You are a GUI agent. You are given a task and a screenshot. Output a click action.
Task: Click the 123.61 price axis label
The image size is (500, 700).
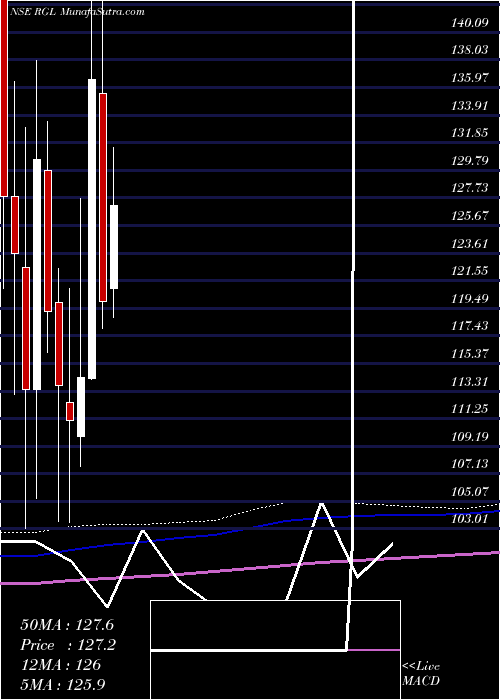470,244
